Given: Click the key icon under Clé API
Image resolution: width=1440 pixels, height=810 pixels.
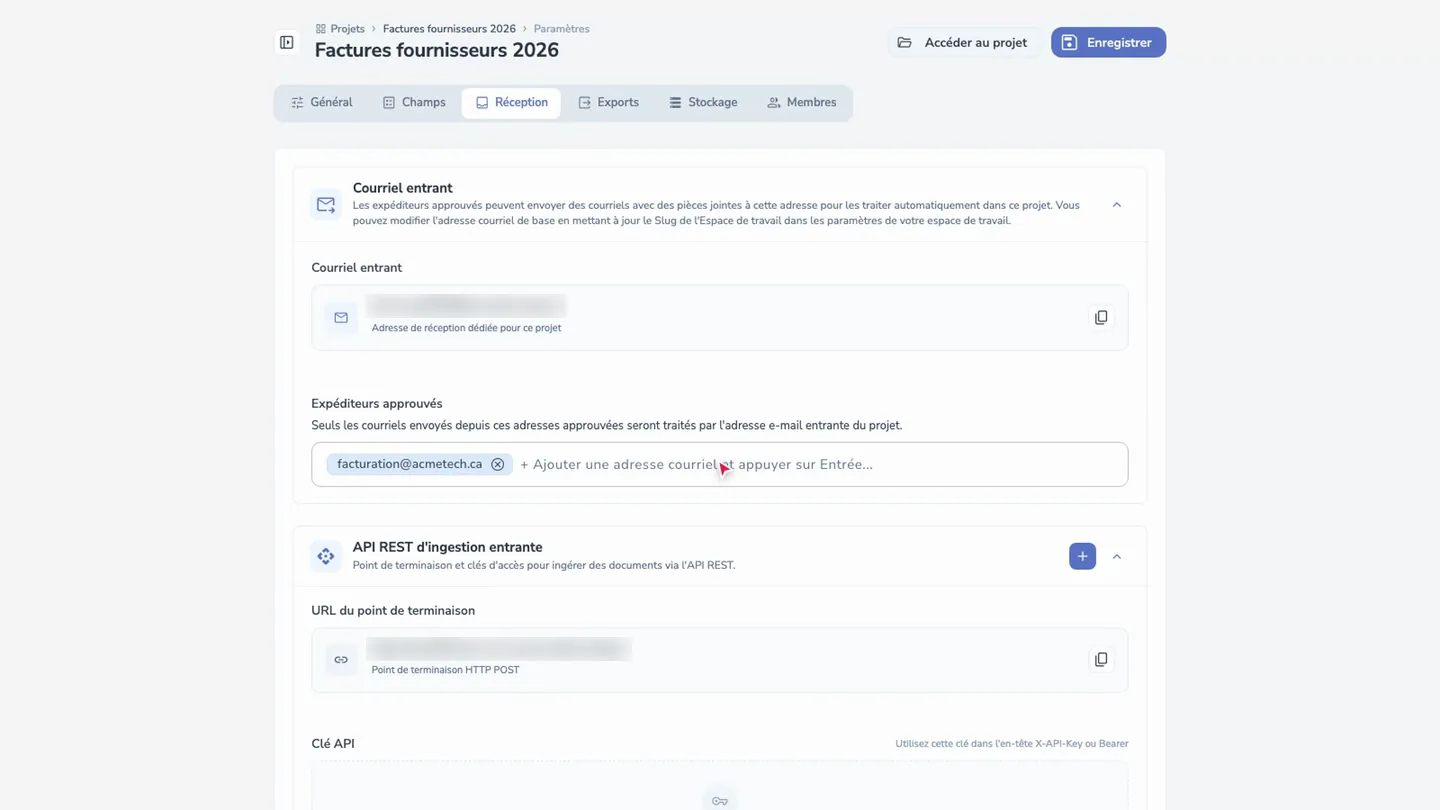Looking at the screenshot, I should (720, 801).
